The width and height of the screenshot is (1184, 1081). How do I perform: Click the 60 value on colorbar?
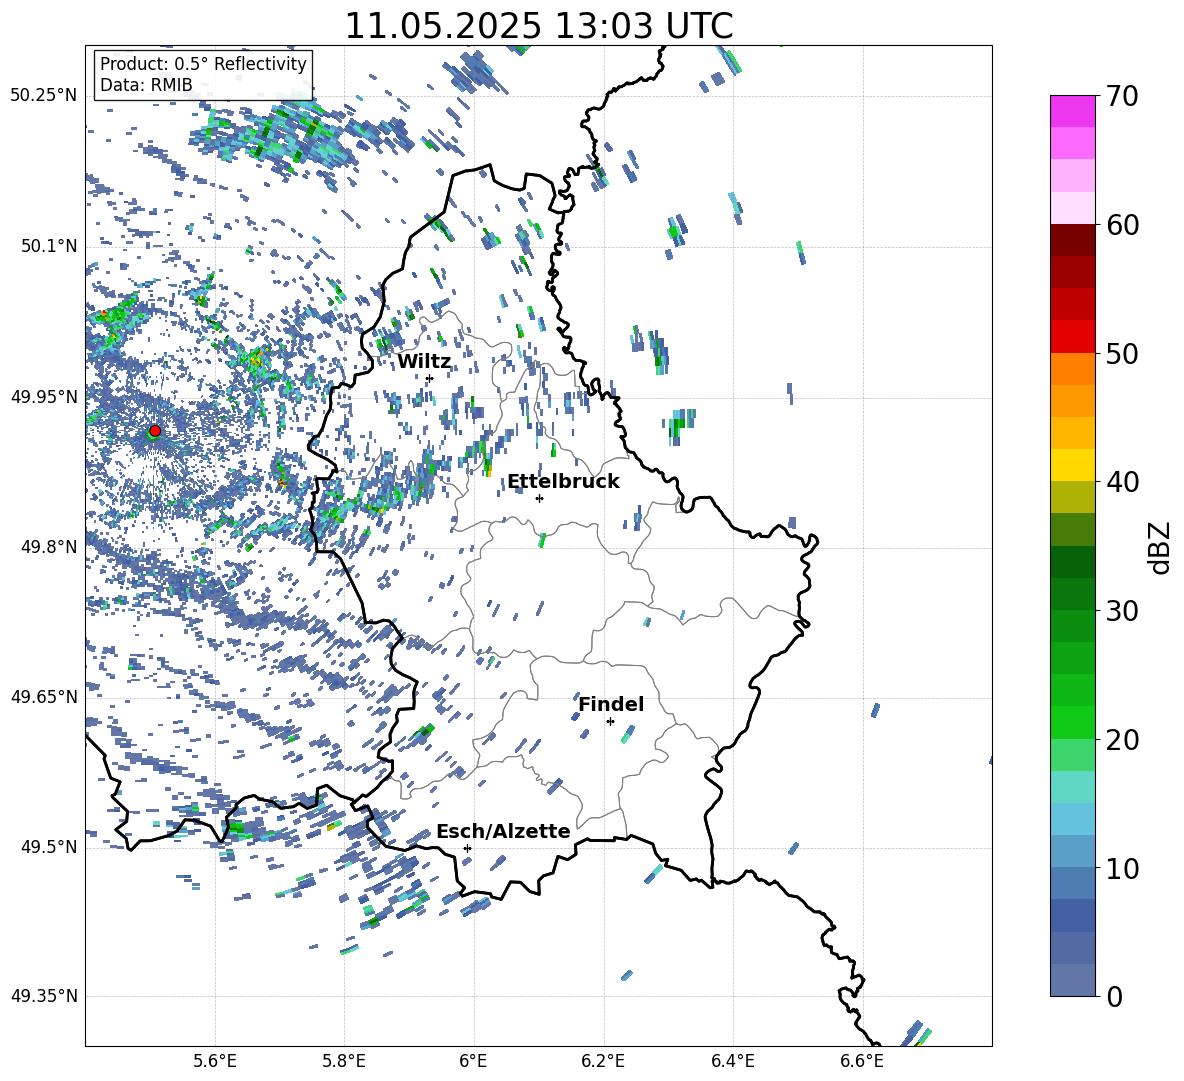click(x=1123, y=225)
